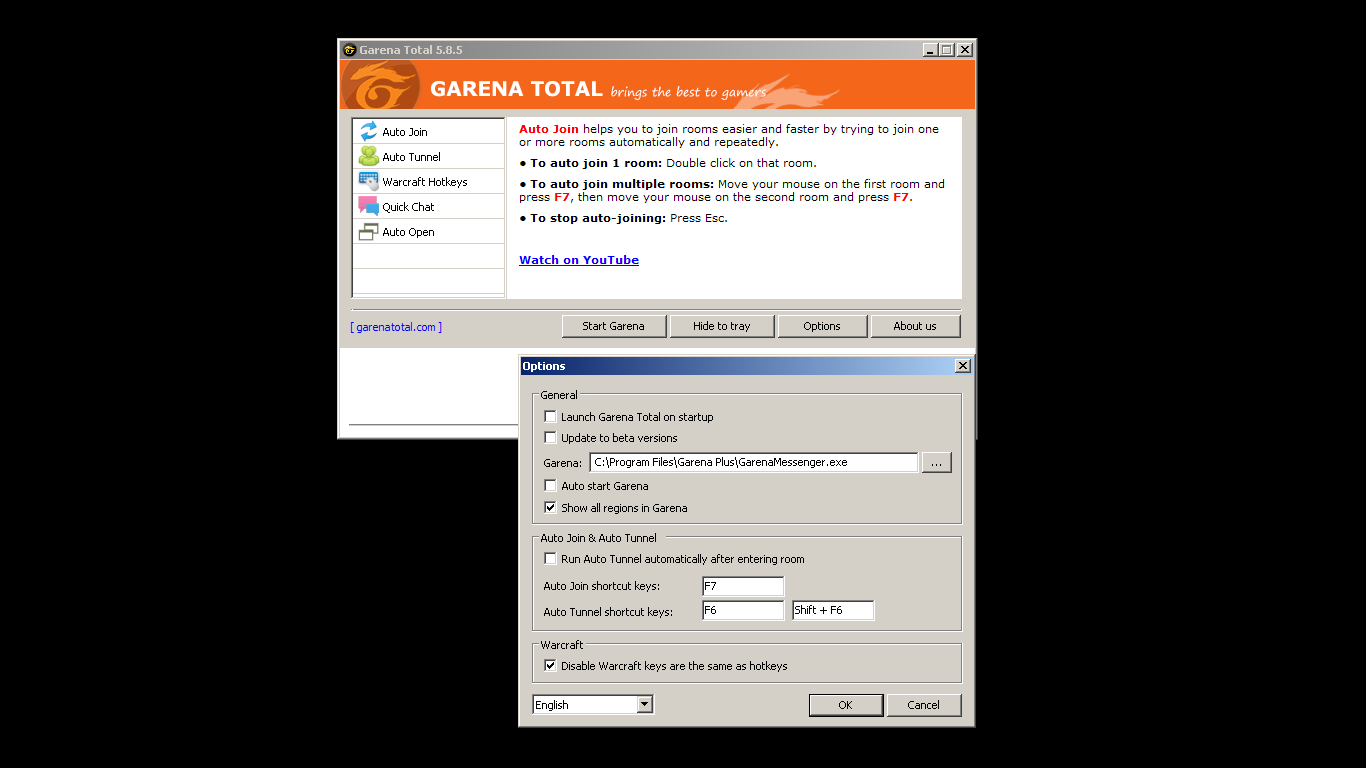This screenshot has height=768, width=1366.
Task: Switch to the Auto Open section
Action: [x=429, y=231]
